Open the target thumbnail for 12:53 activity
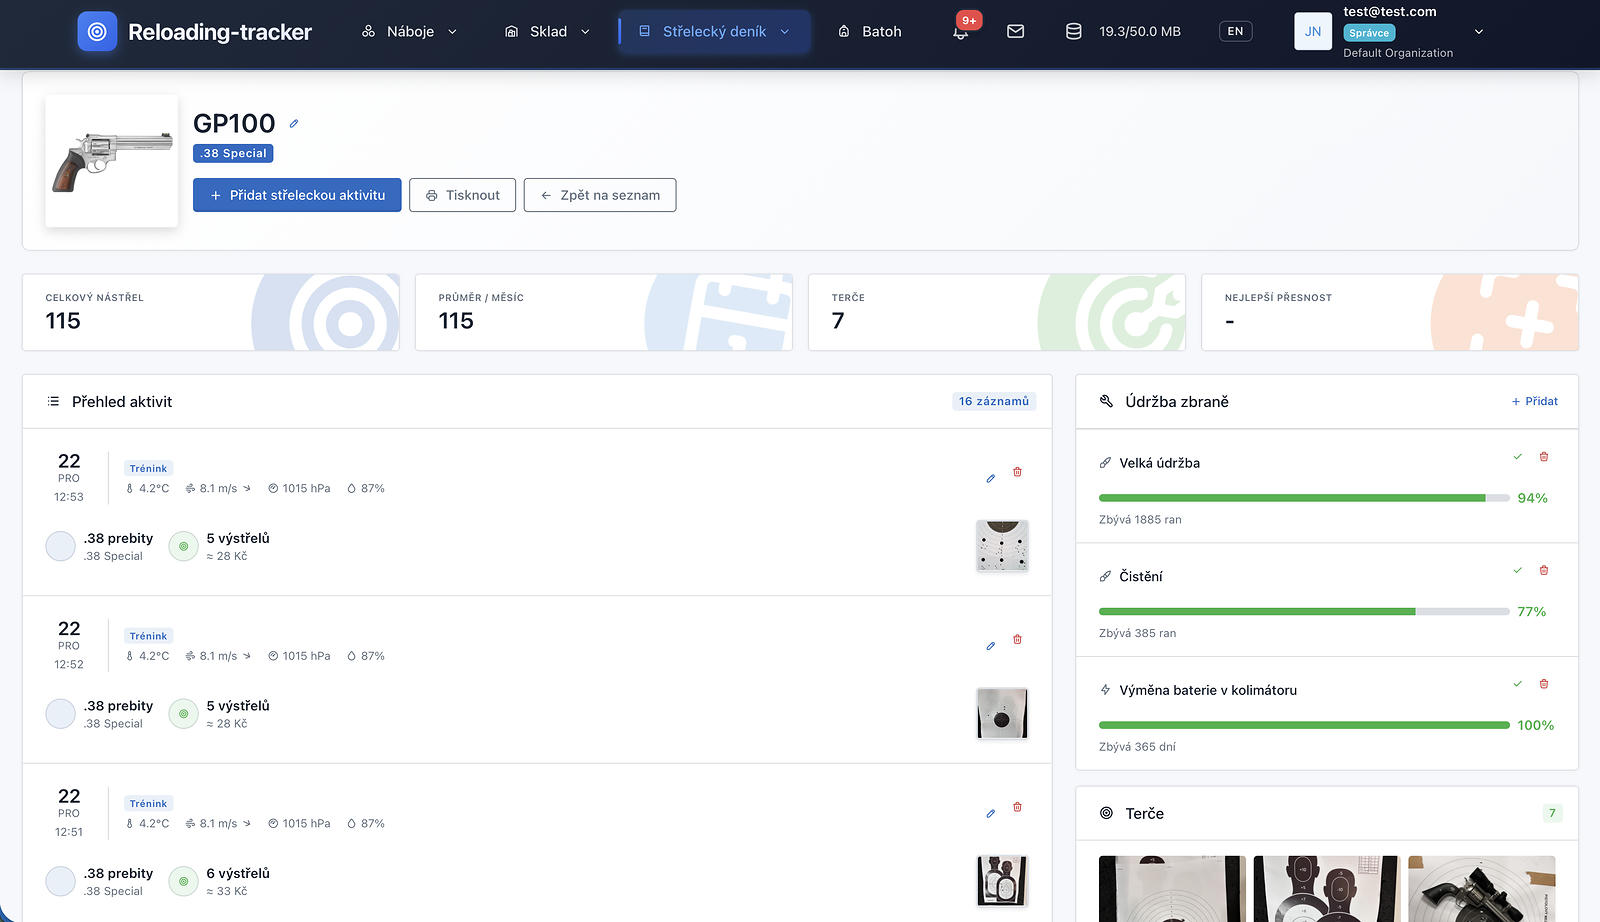The width and height of the screenshot is (1600, 922). (x=1002, y=546)
